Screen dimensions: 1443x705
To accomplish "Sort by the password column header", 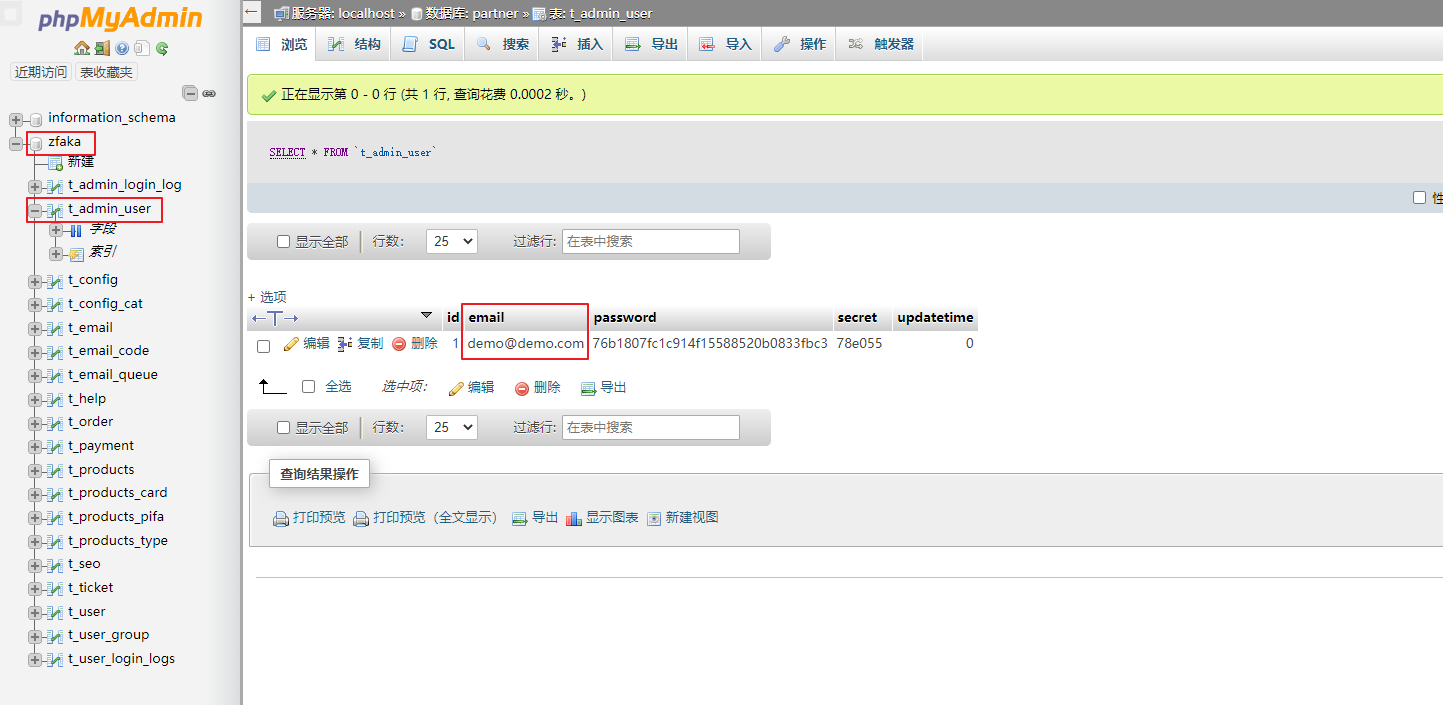I will tap(625, 318).
